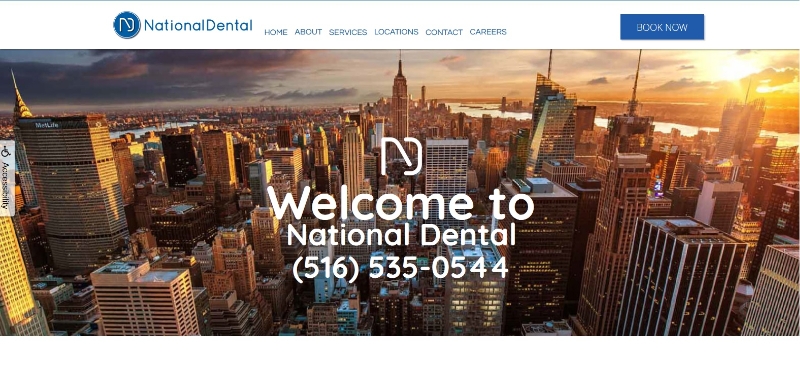The height and width of the screenshot is (367, 800).
Task: Click the blue BOOK NOW button
Action: [662, 27]
